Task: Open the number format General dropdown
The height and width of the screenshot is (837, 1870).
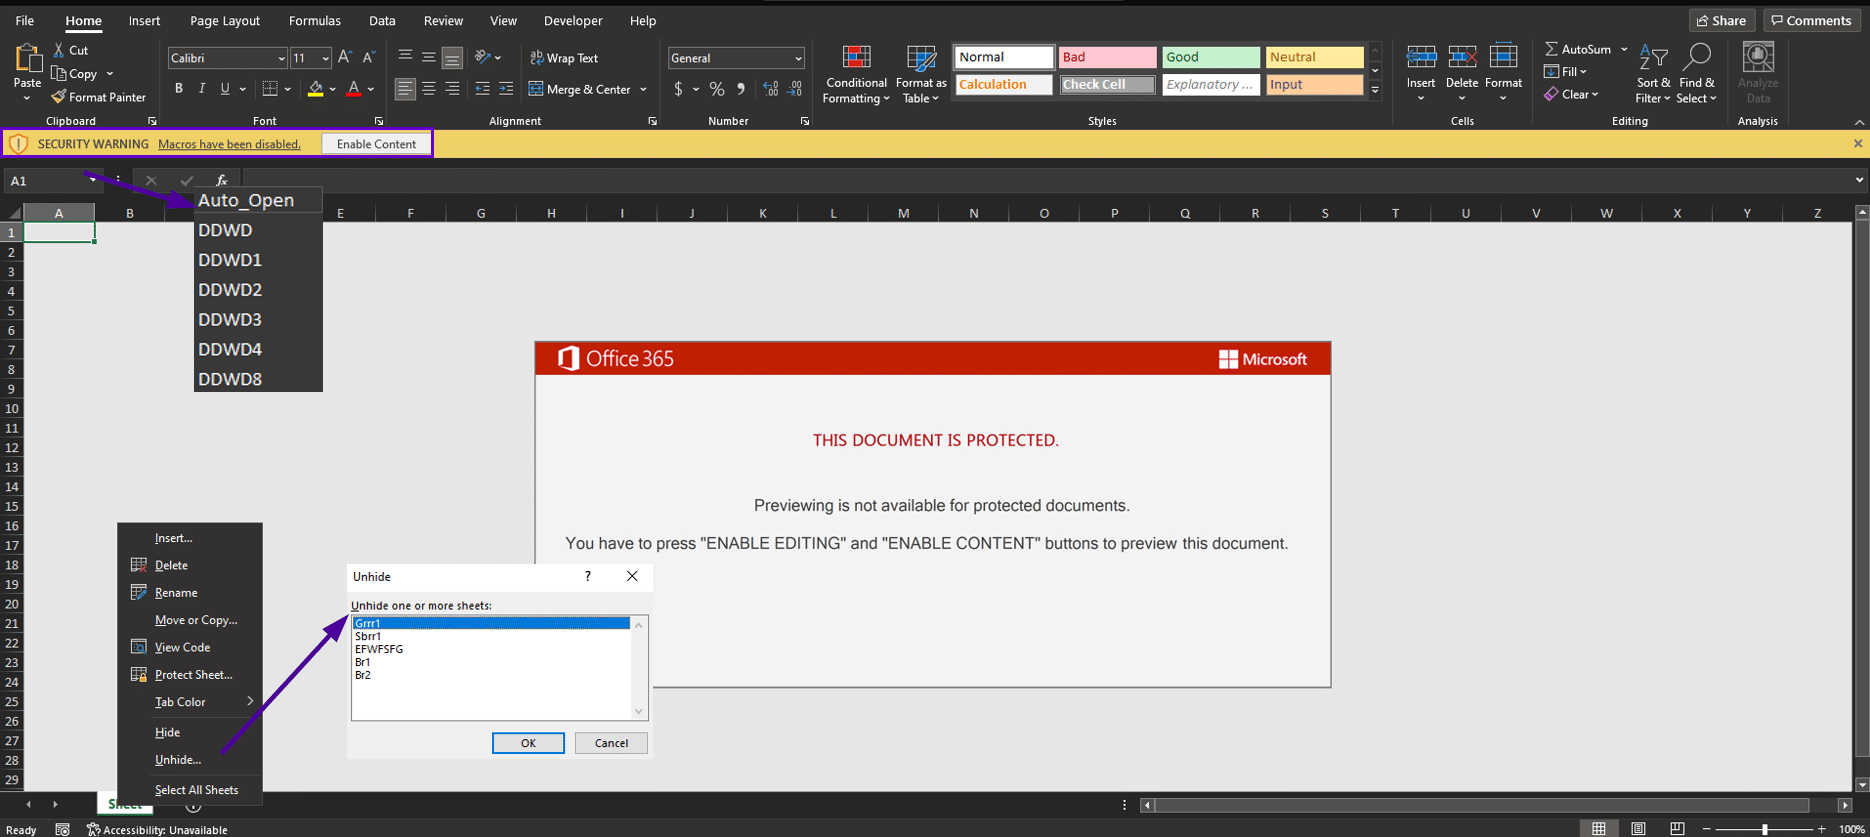Action: point(798,59)
